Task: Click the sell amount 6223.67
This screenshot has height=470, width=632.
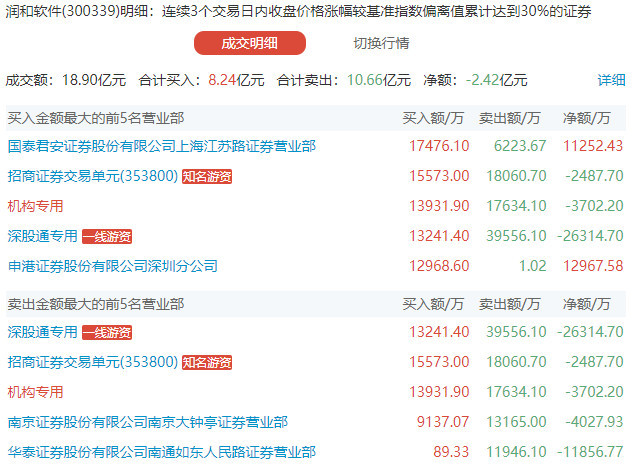Action: pos(520,146)
